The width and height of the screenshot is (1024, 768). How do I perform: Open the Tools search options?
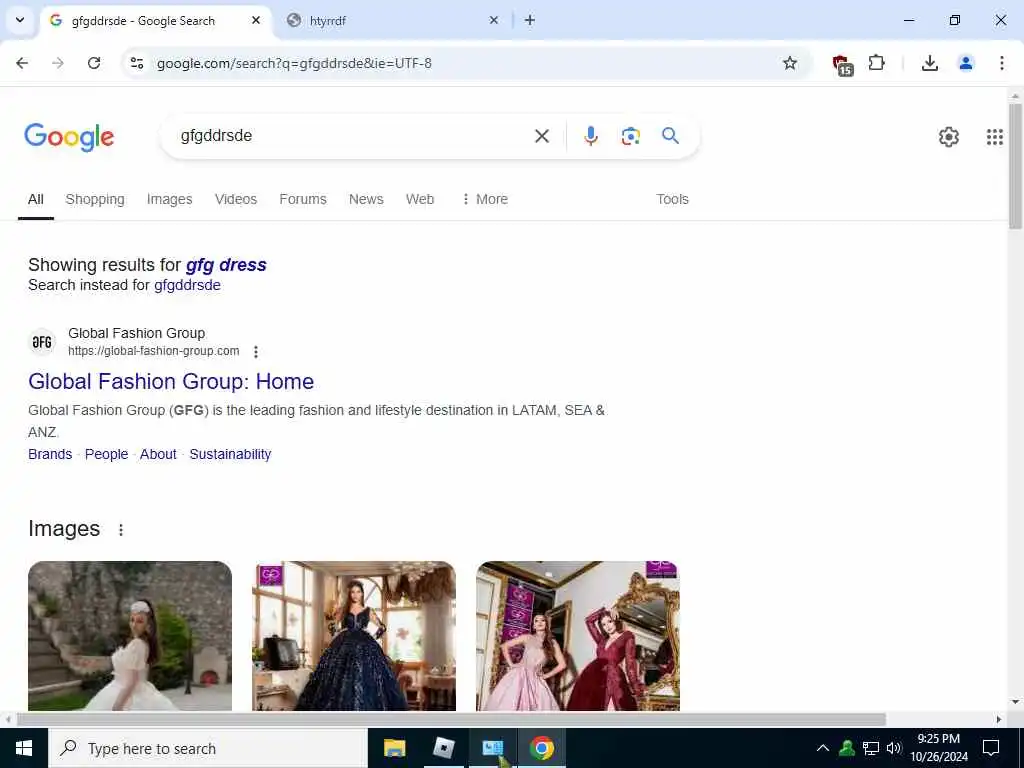pos(672,199)
